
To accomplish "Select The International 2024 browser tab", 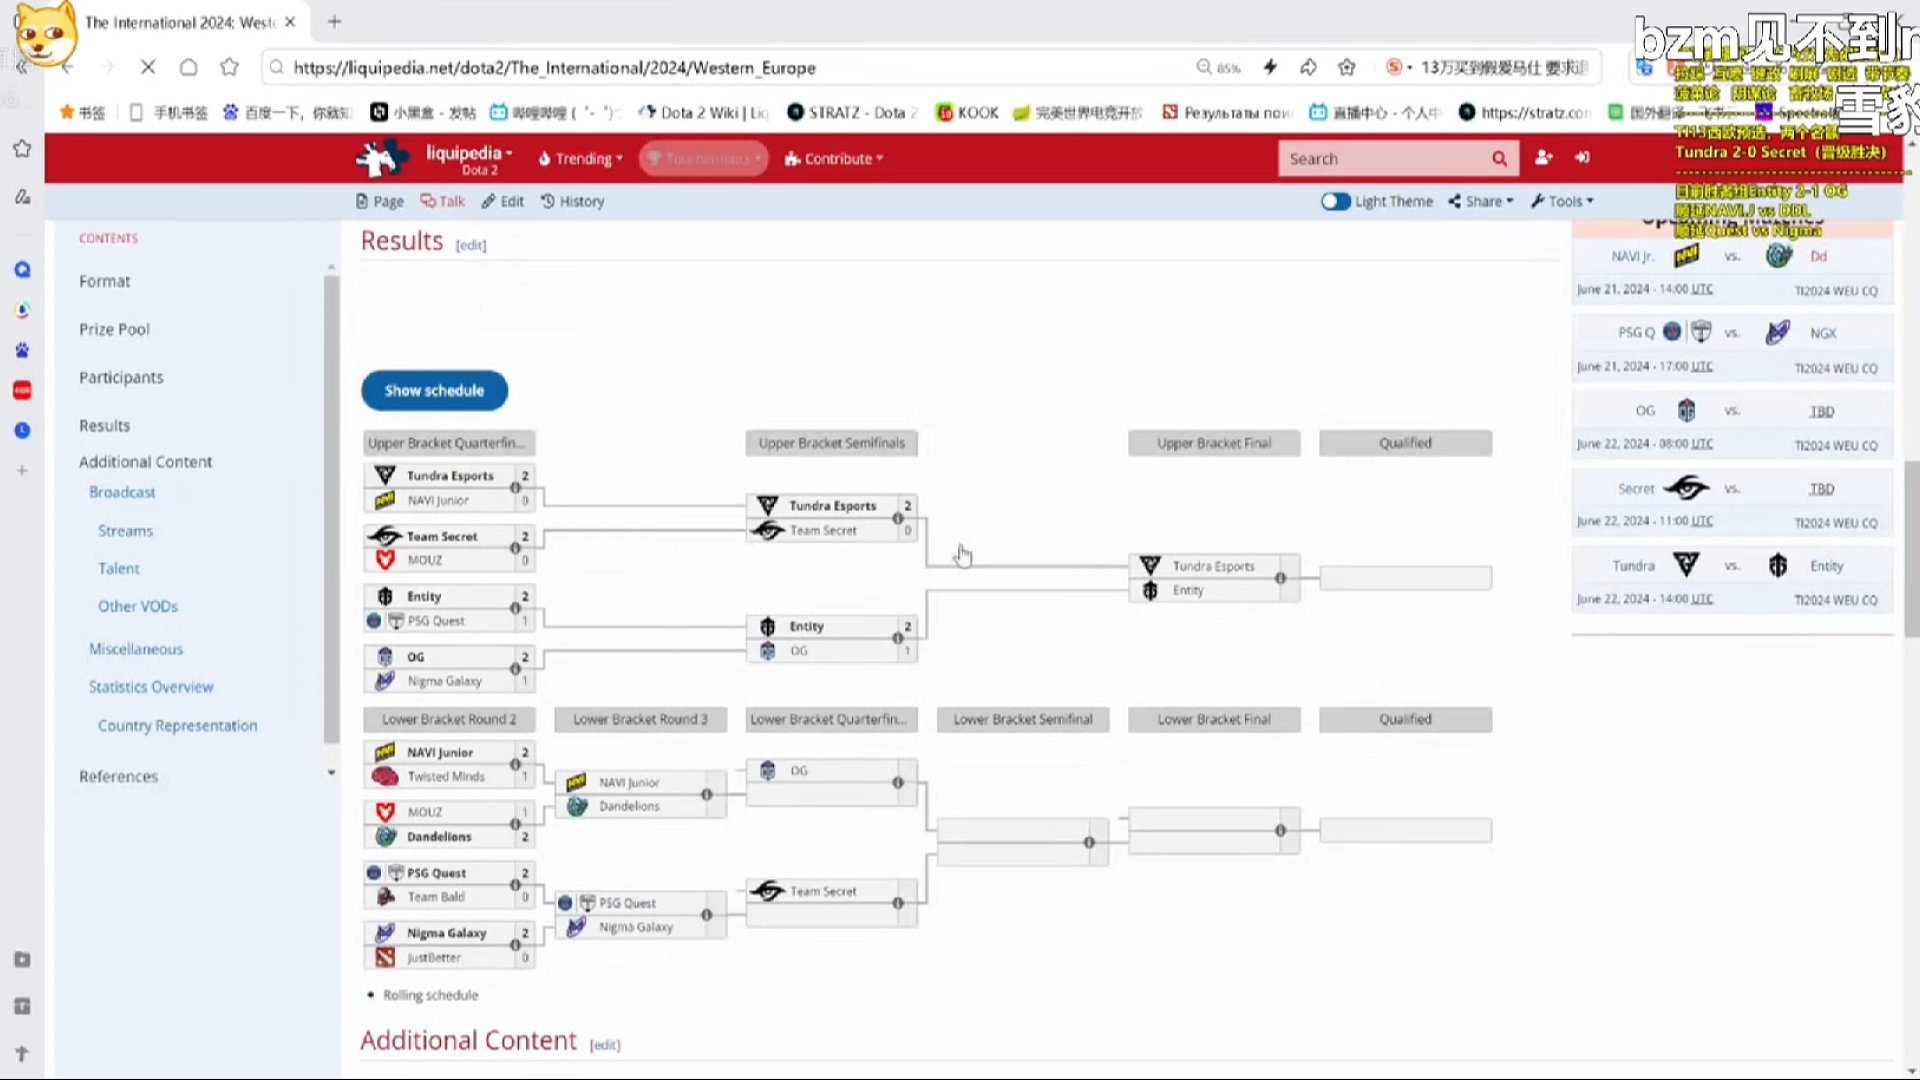I will coord(180,22).
